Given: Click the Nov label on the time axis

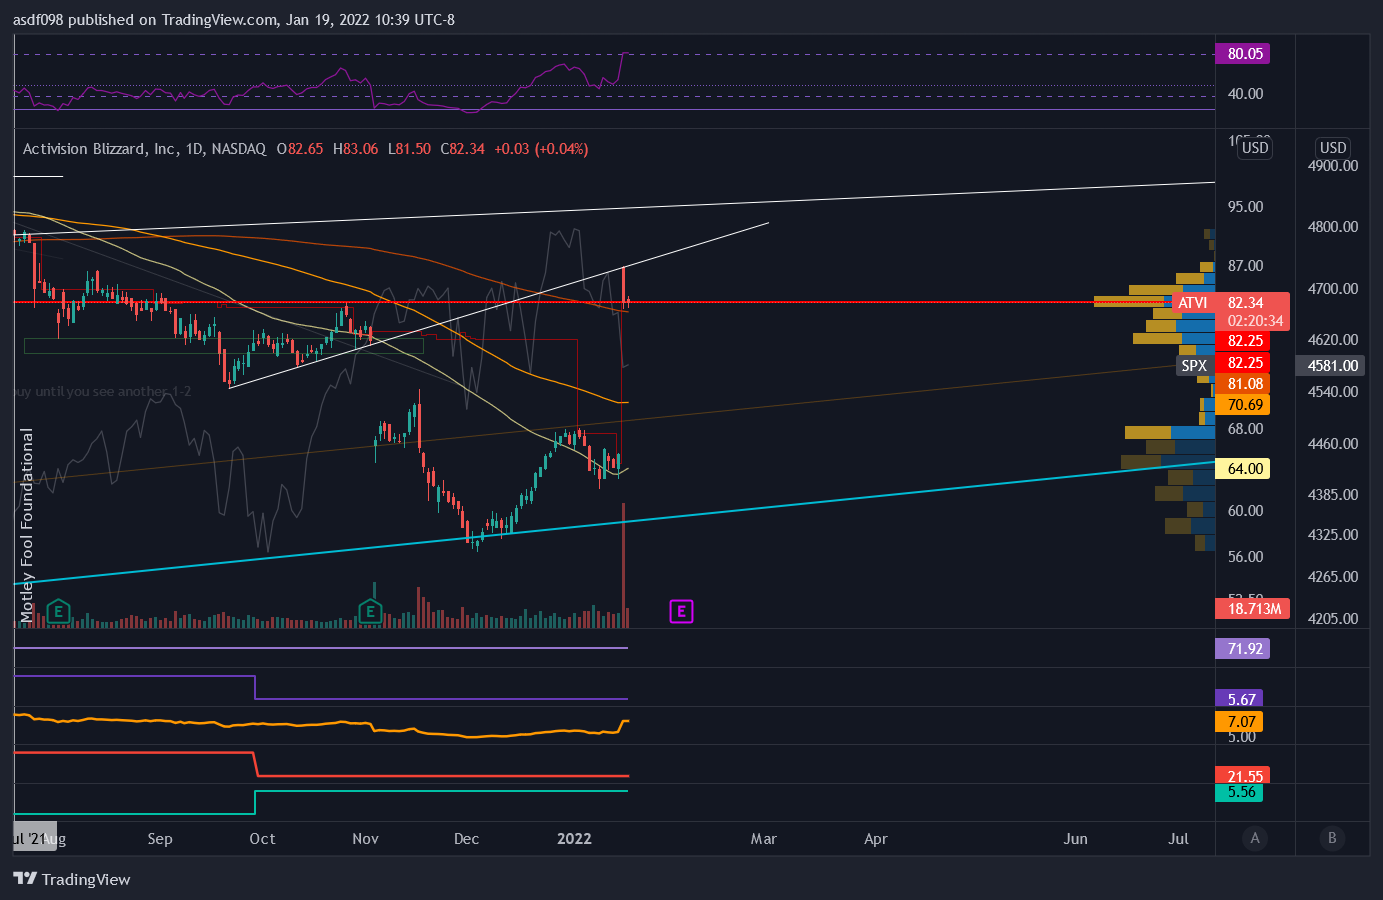Looking at the screenshot, I should pos(365,838).
